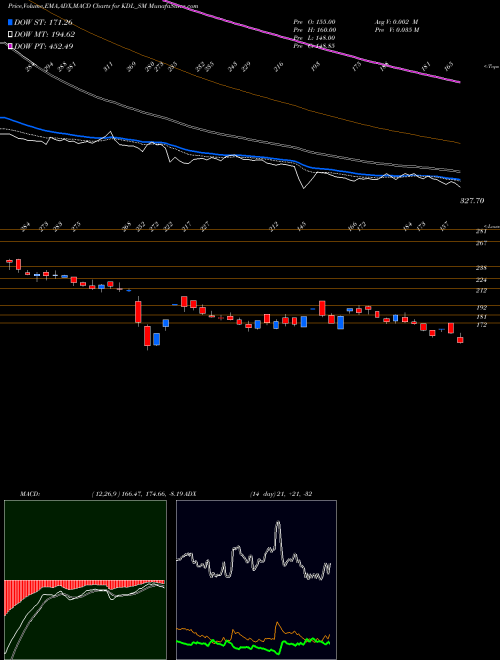Viewport: 500px width, 660px height.
Task: Open the MACD indicator panel
Action: click(85, 580)
